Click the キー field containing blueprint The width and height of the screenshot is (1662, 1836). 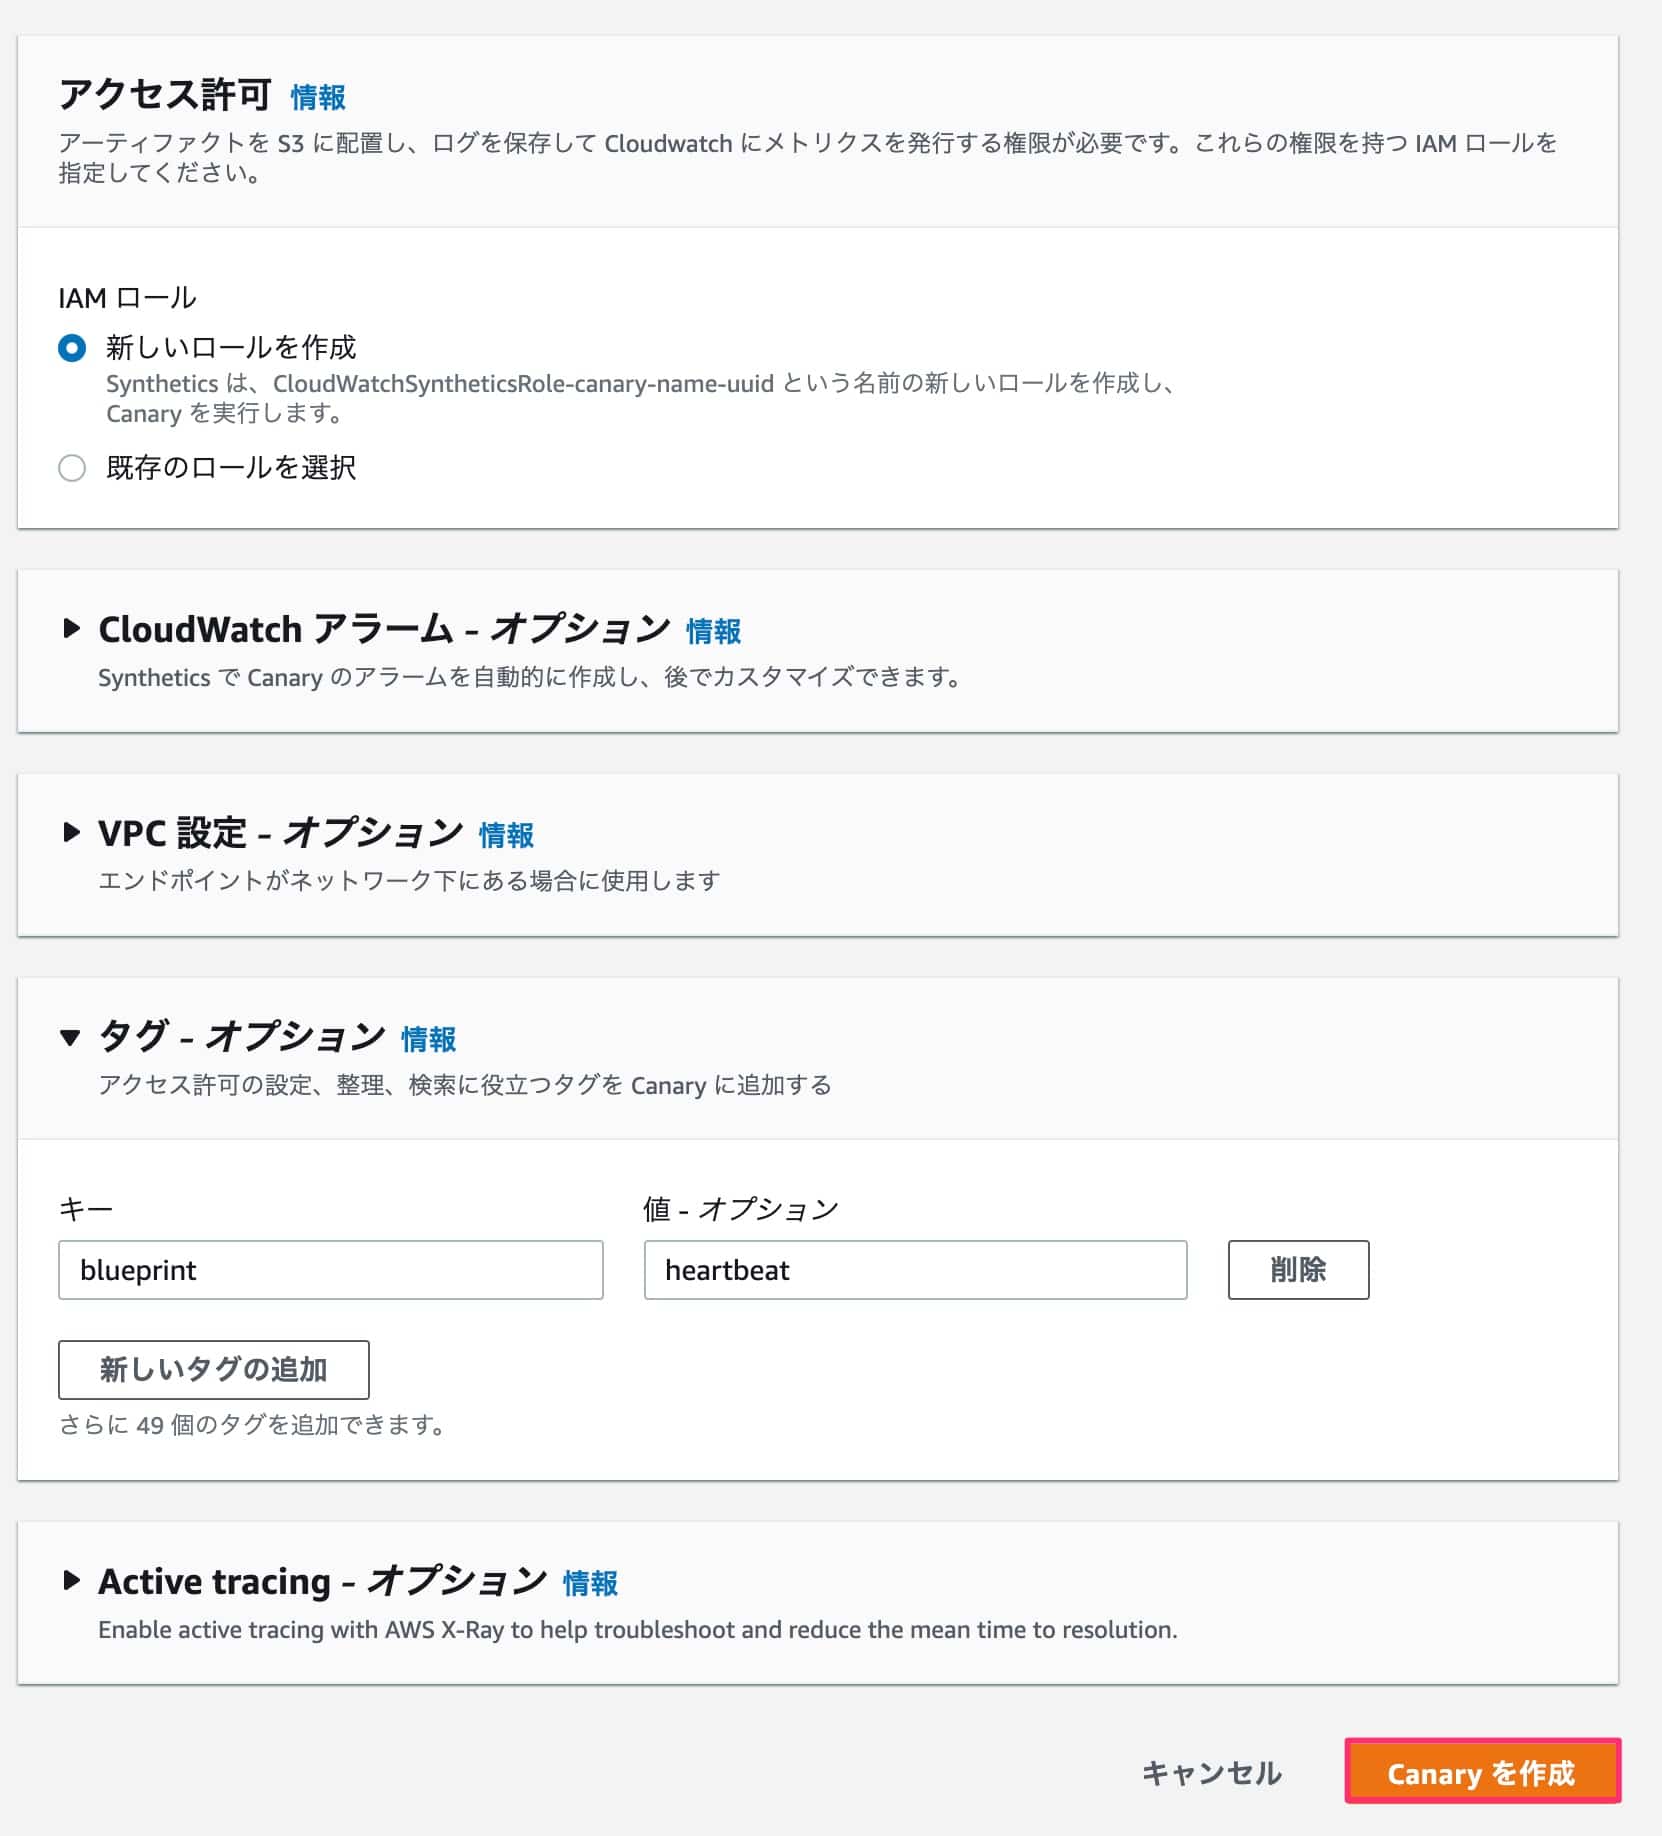(x=330, y=1270)
